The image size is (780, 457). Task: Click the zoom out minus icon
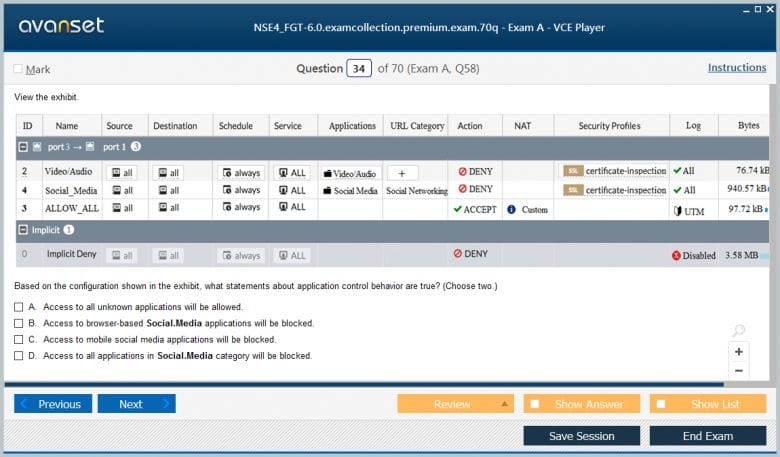[x=738, y=371]
